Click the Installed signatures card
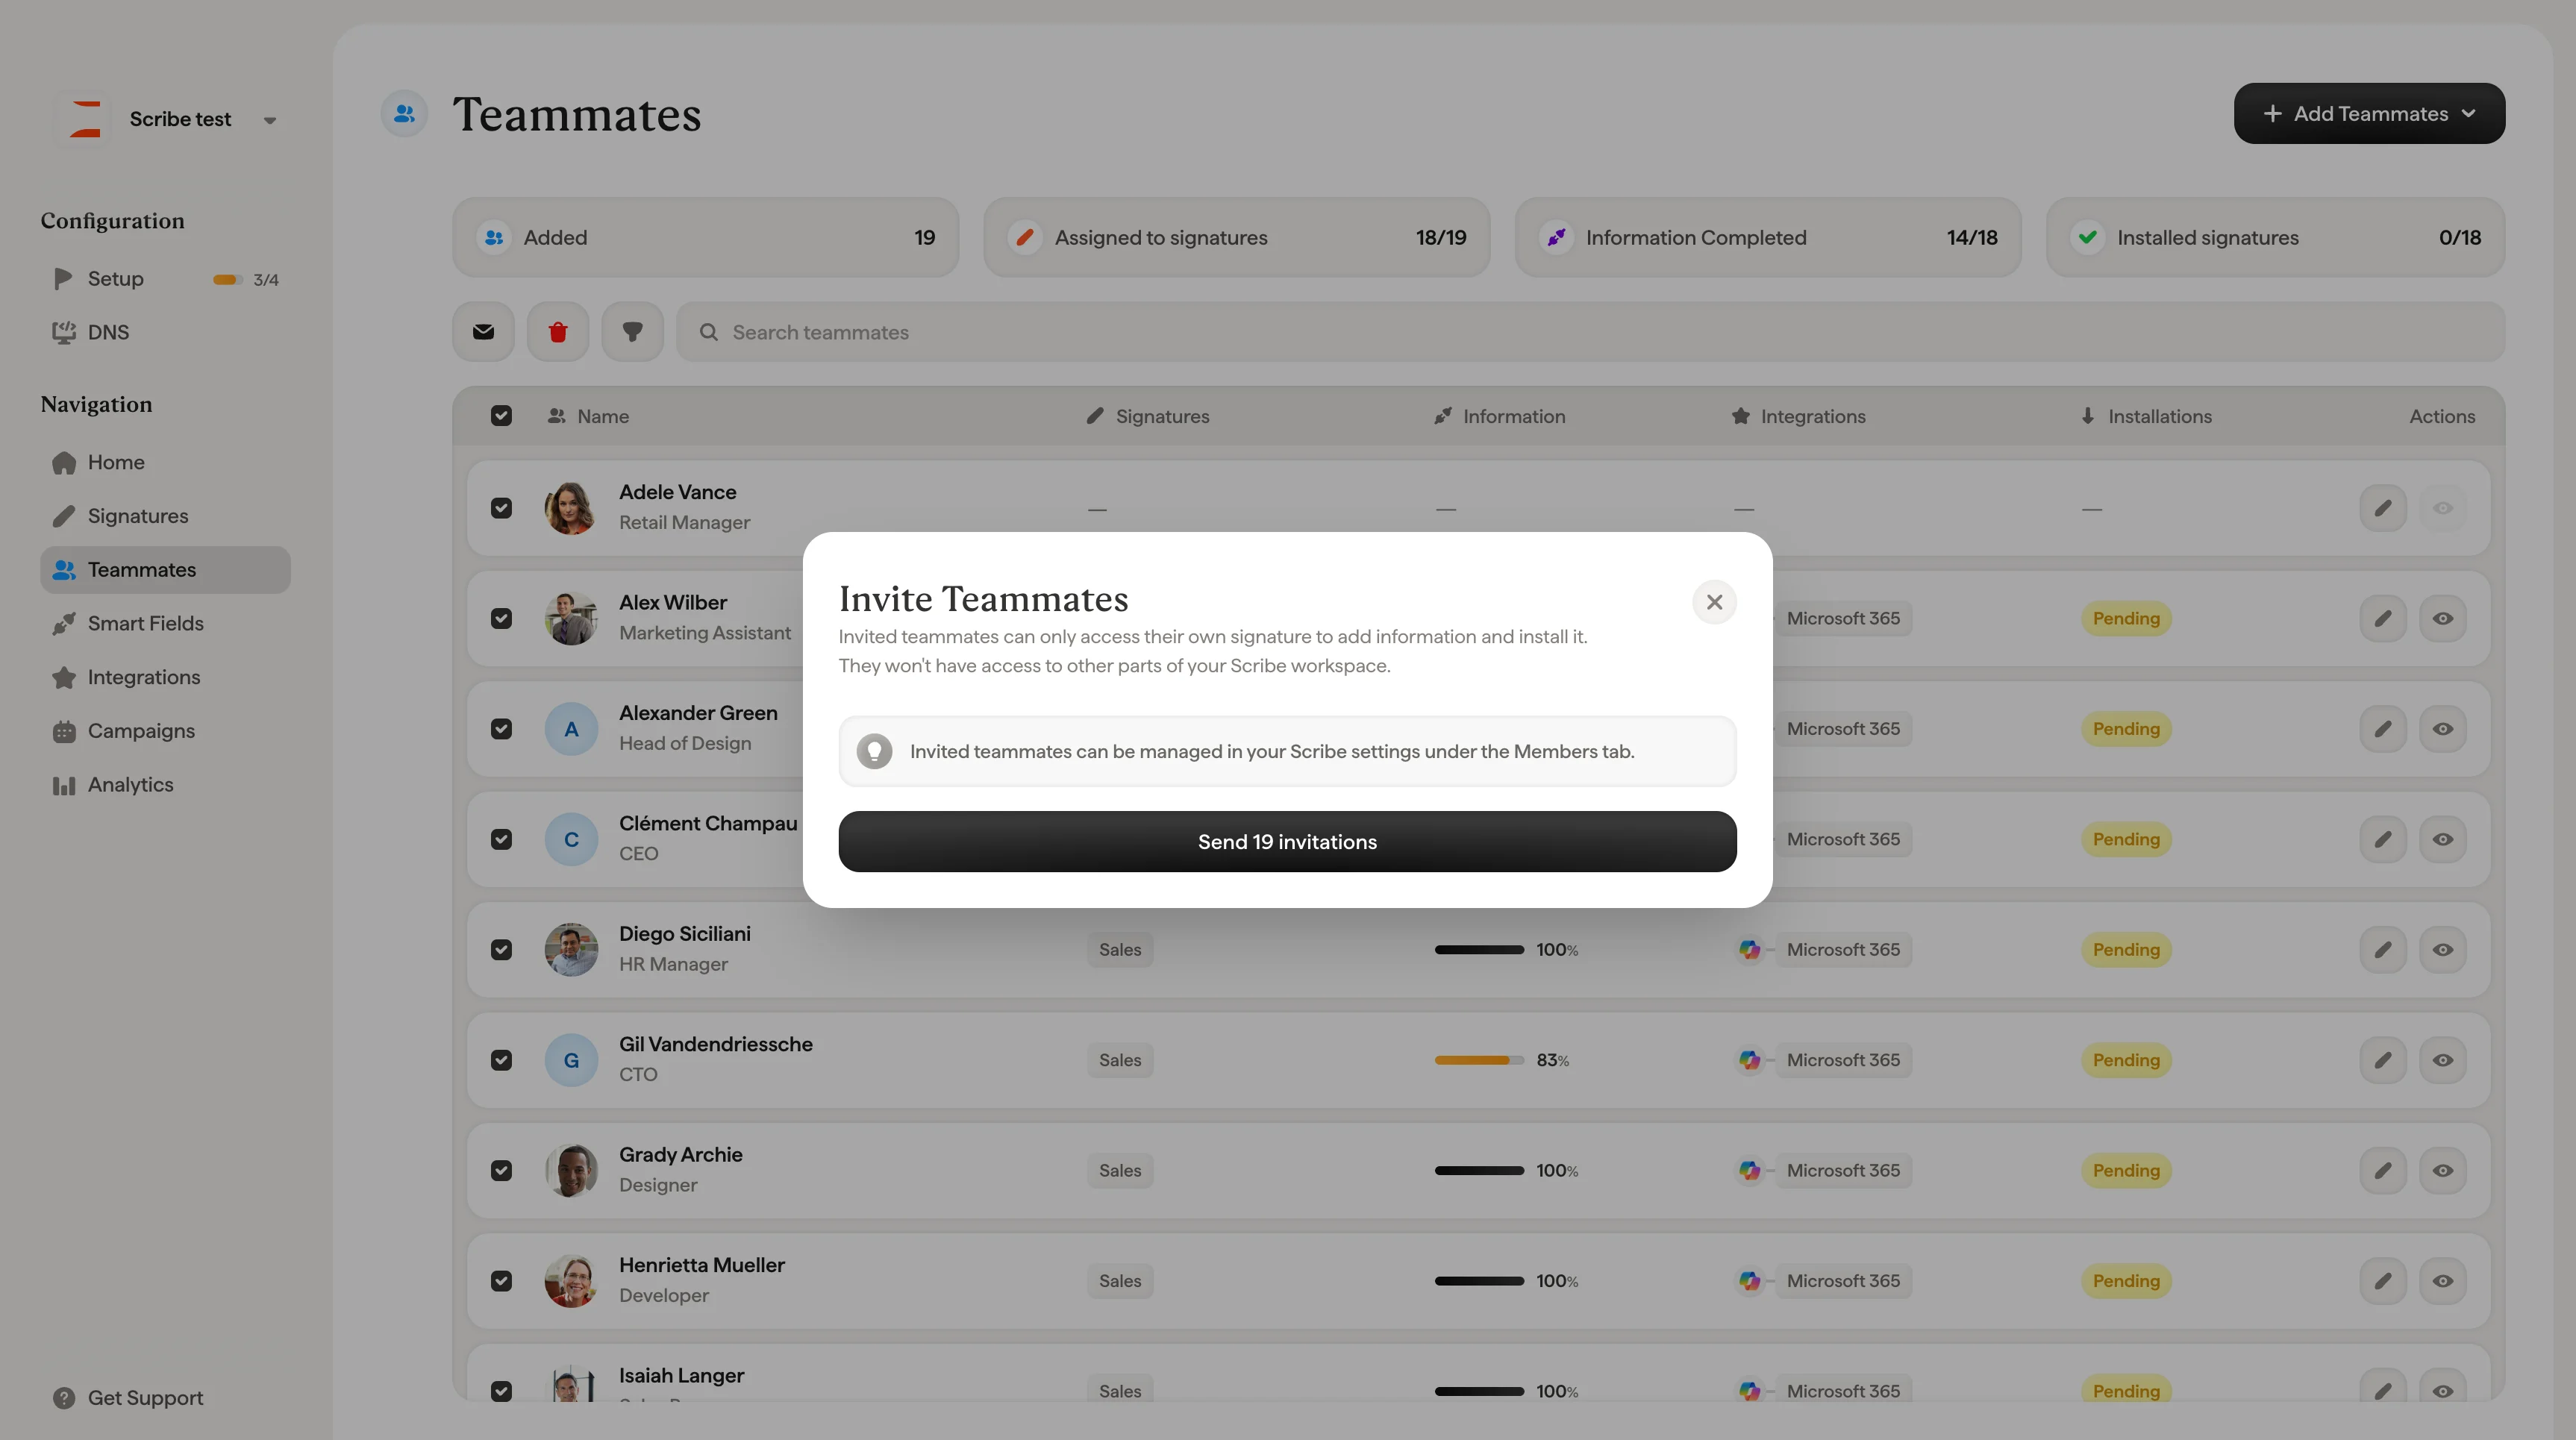Viewport: 2576px width, 1440px height. coord(2275,237)
